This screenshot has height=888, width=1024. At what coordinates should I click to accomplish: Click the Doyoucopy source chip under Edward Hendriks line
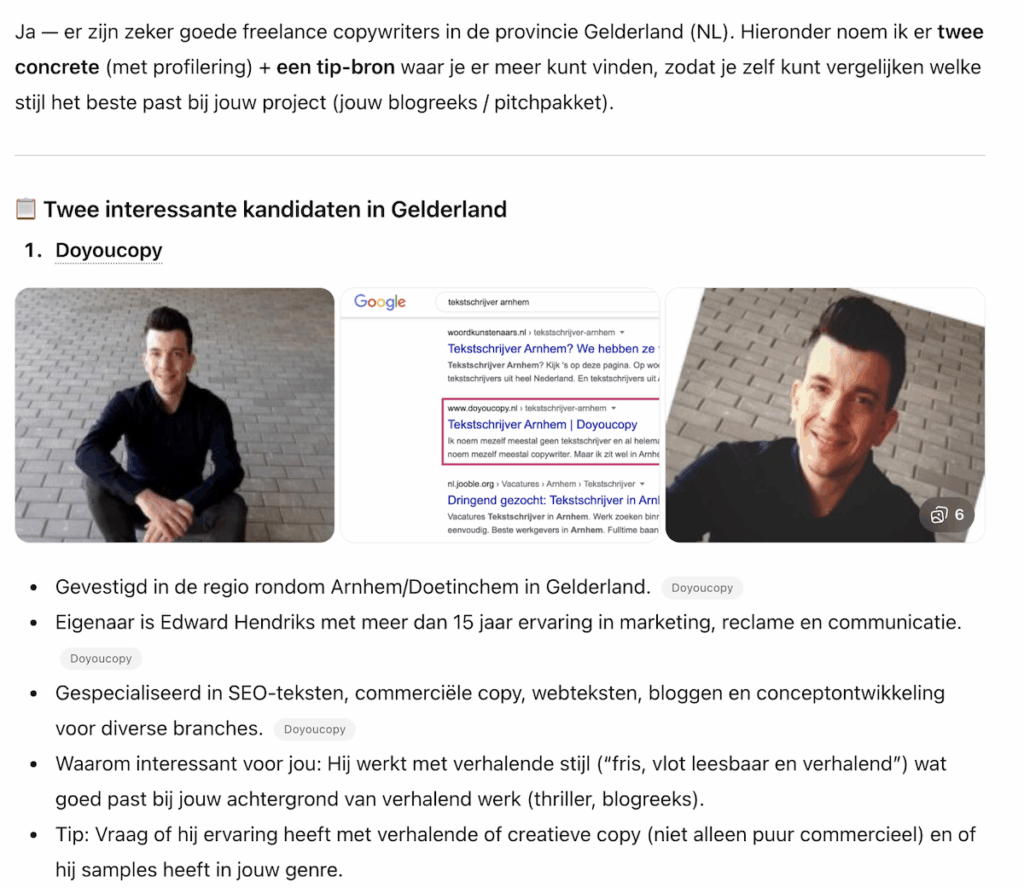101,658
